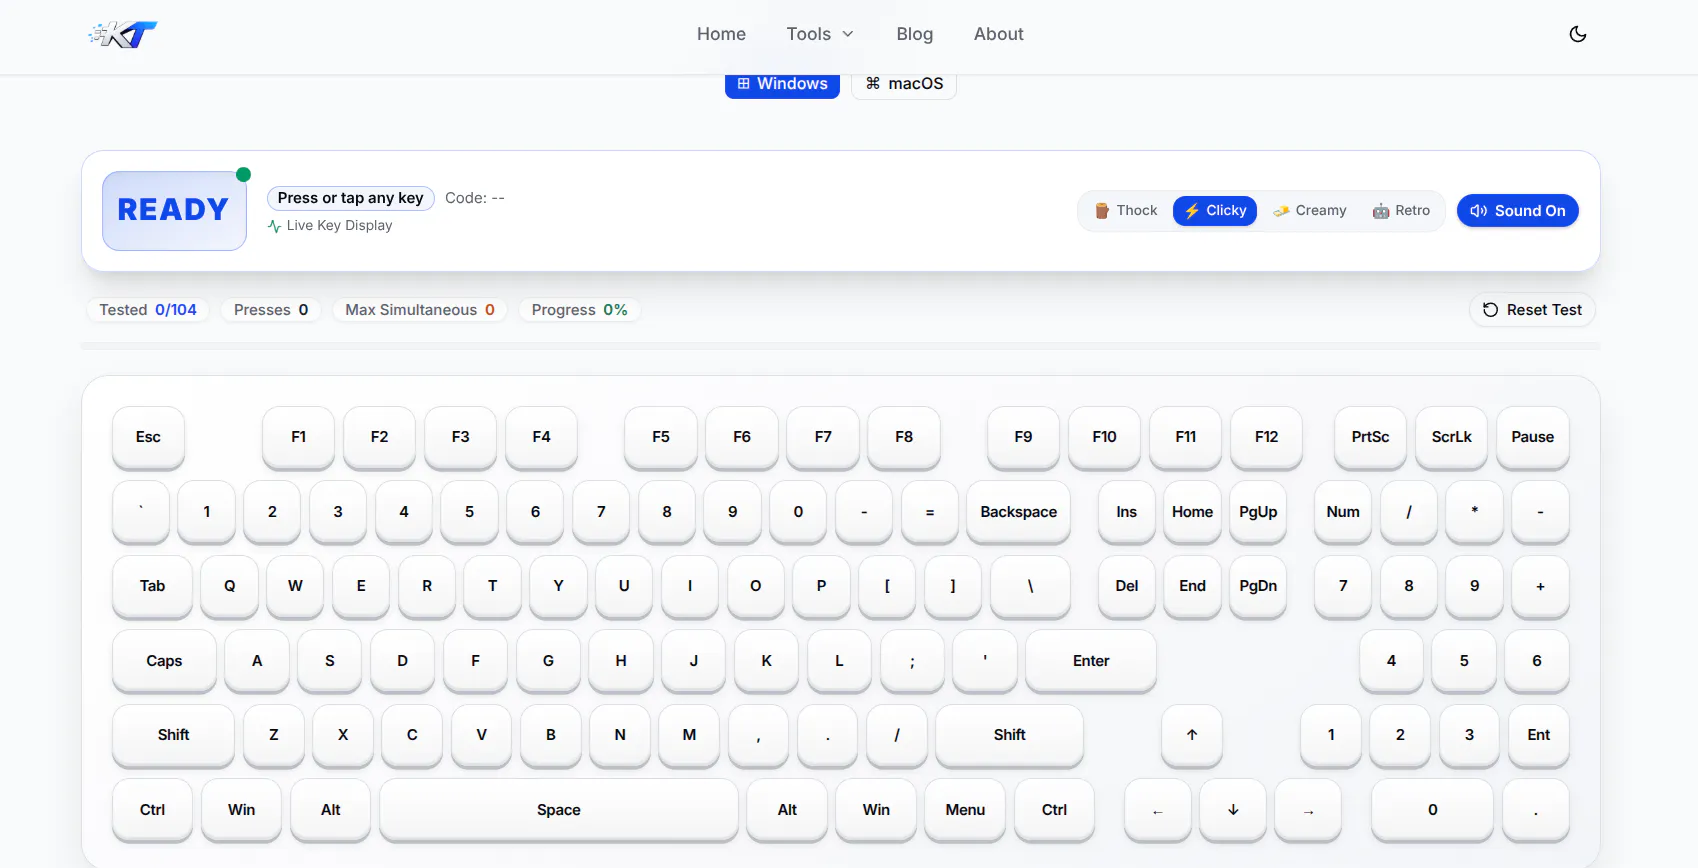The width and height of the screenshot is (1698, 868).
Task: Click the 'Progress 0%' stat
Action: tap(579, 310)
